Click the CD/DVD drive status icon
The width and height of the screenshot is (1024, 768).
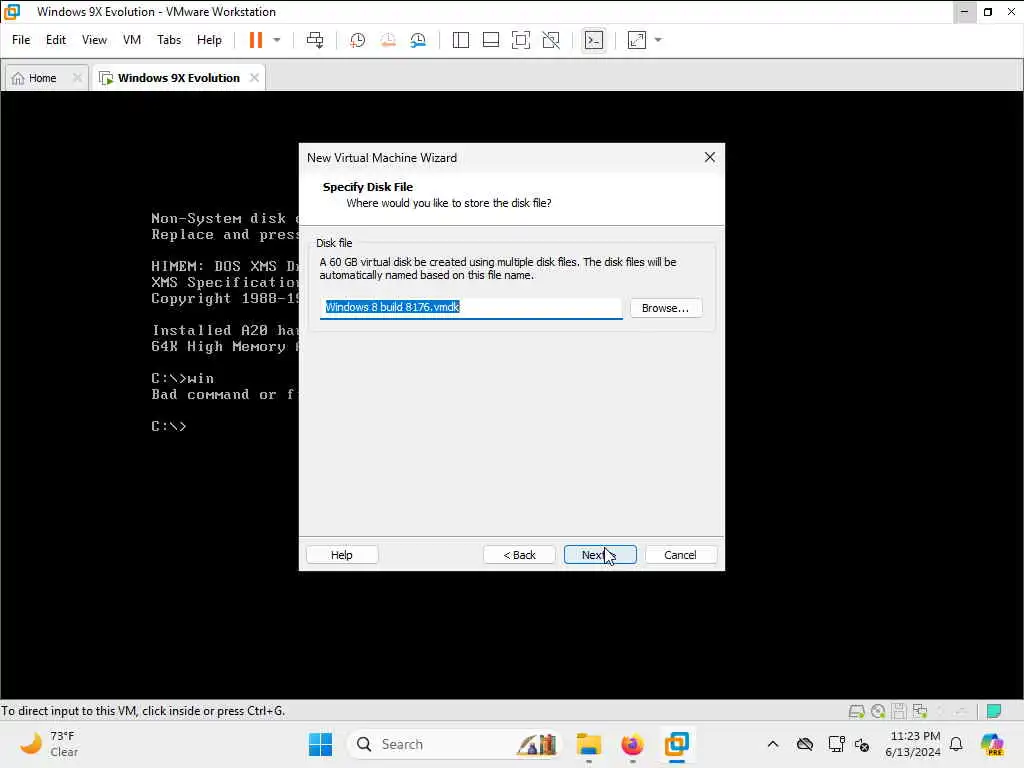click(878, 711)
